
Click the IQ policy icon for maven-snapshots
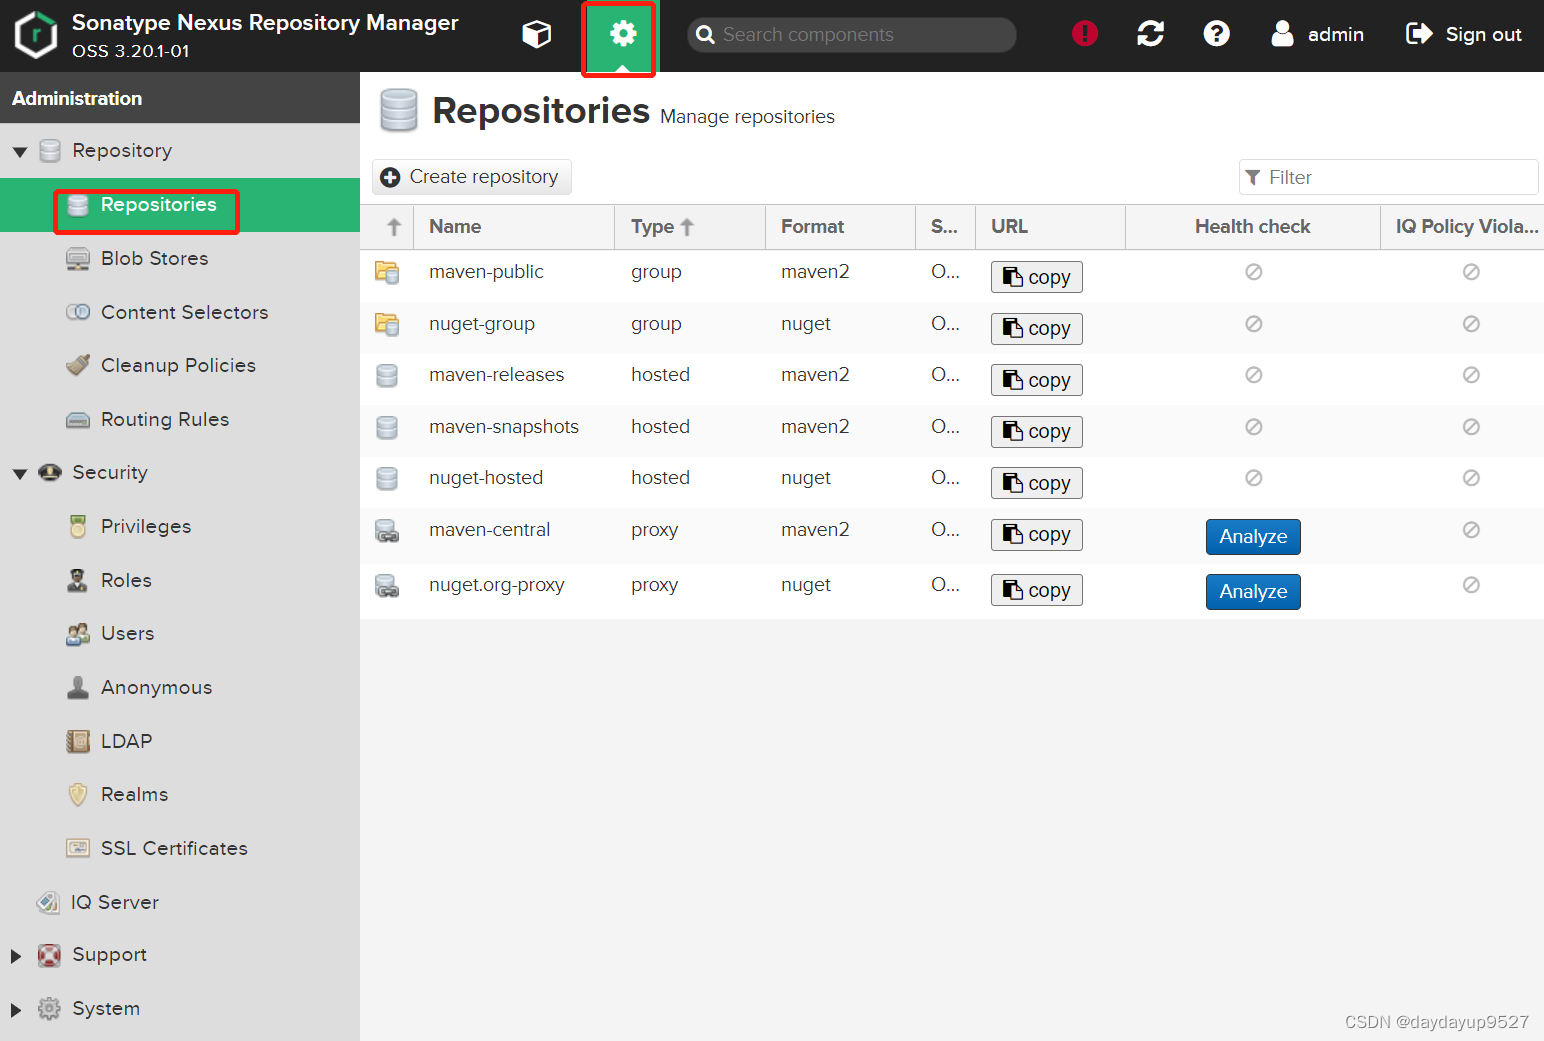pos(1471,427)
